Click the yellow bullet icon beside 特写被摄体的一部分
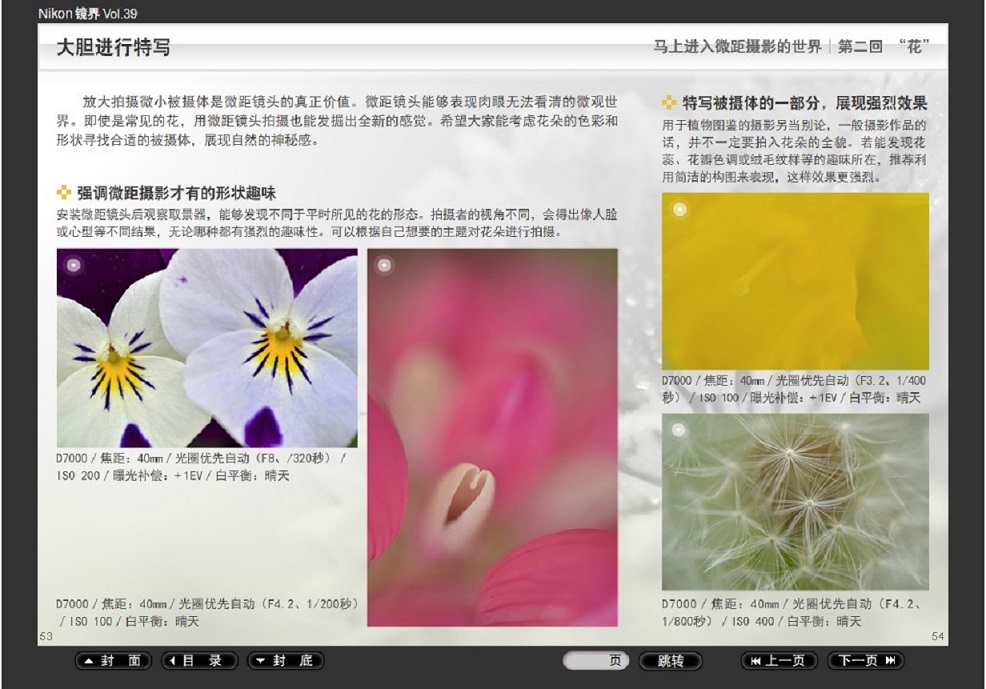Viewport: 986px width, 689px height. click(x=669, y=103)
